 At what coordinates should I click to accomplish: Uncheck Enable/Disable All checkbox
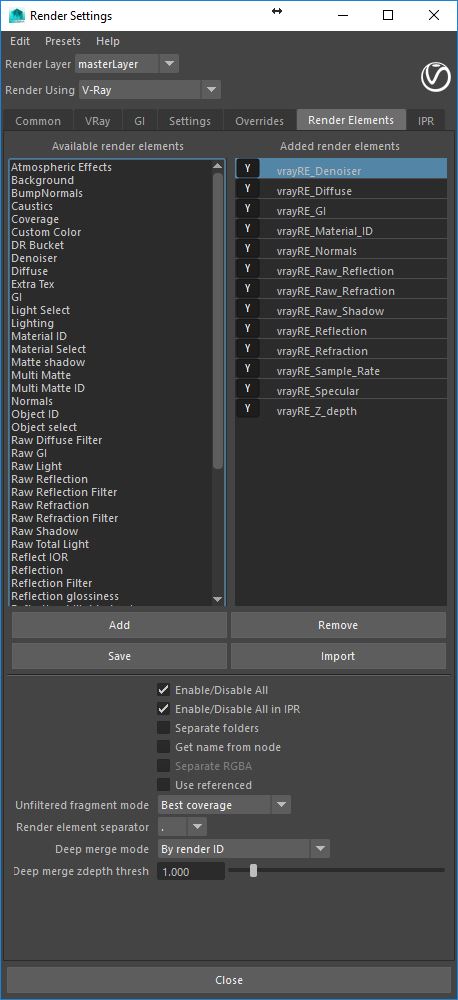[163, 689]
